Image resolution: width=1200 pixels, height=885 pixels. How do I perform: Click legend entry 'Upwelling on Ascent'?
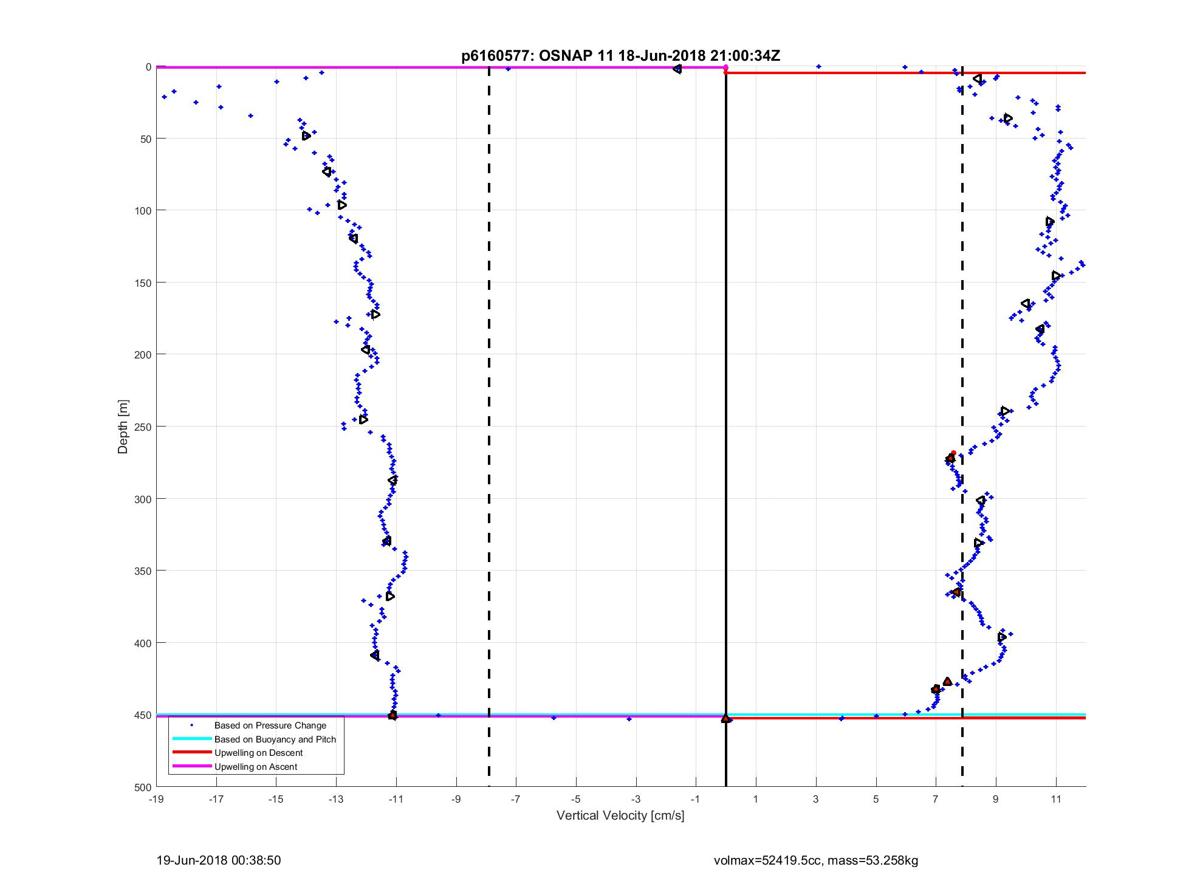[x=256, y=766]
